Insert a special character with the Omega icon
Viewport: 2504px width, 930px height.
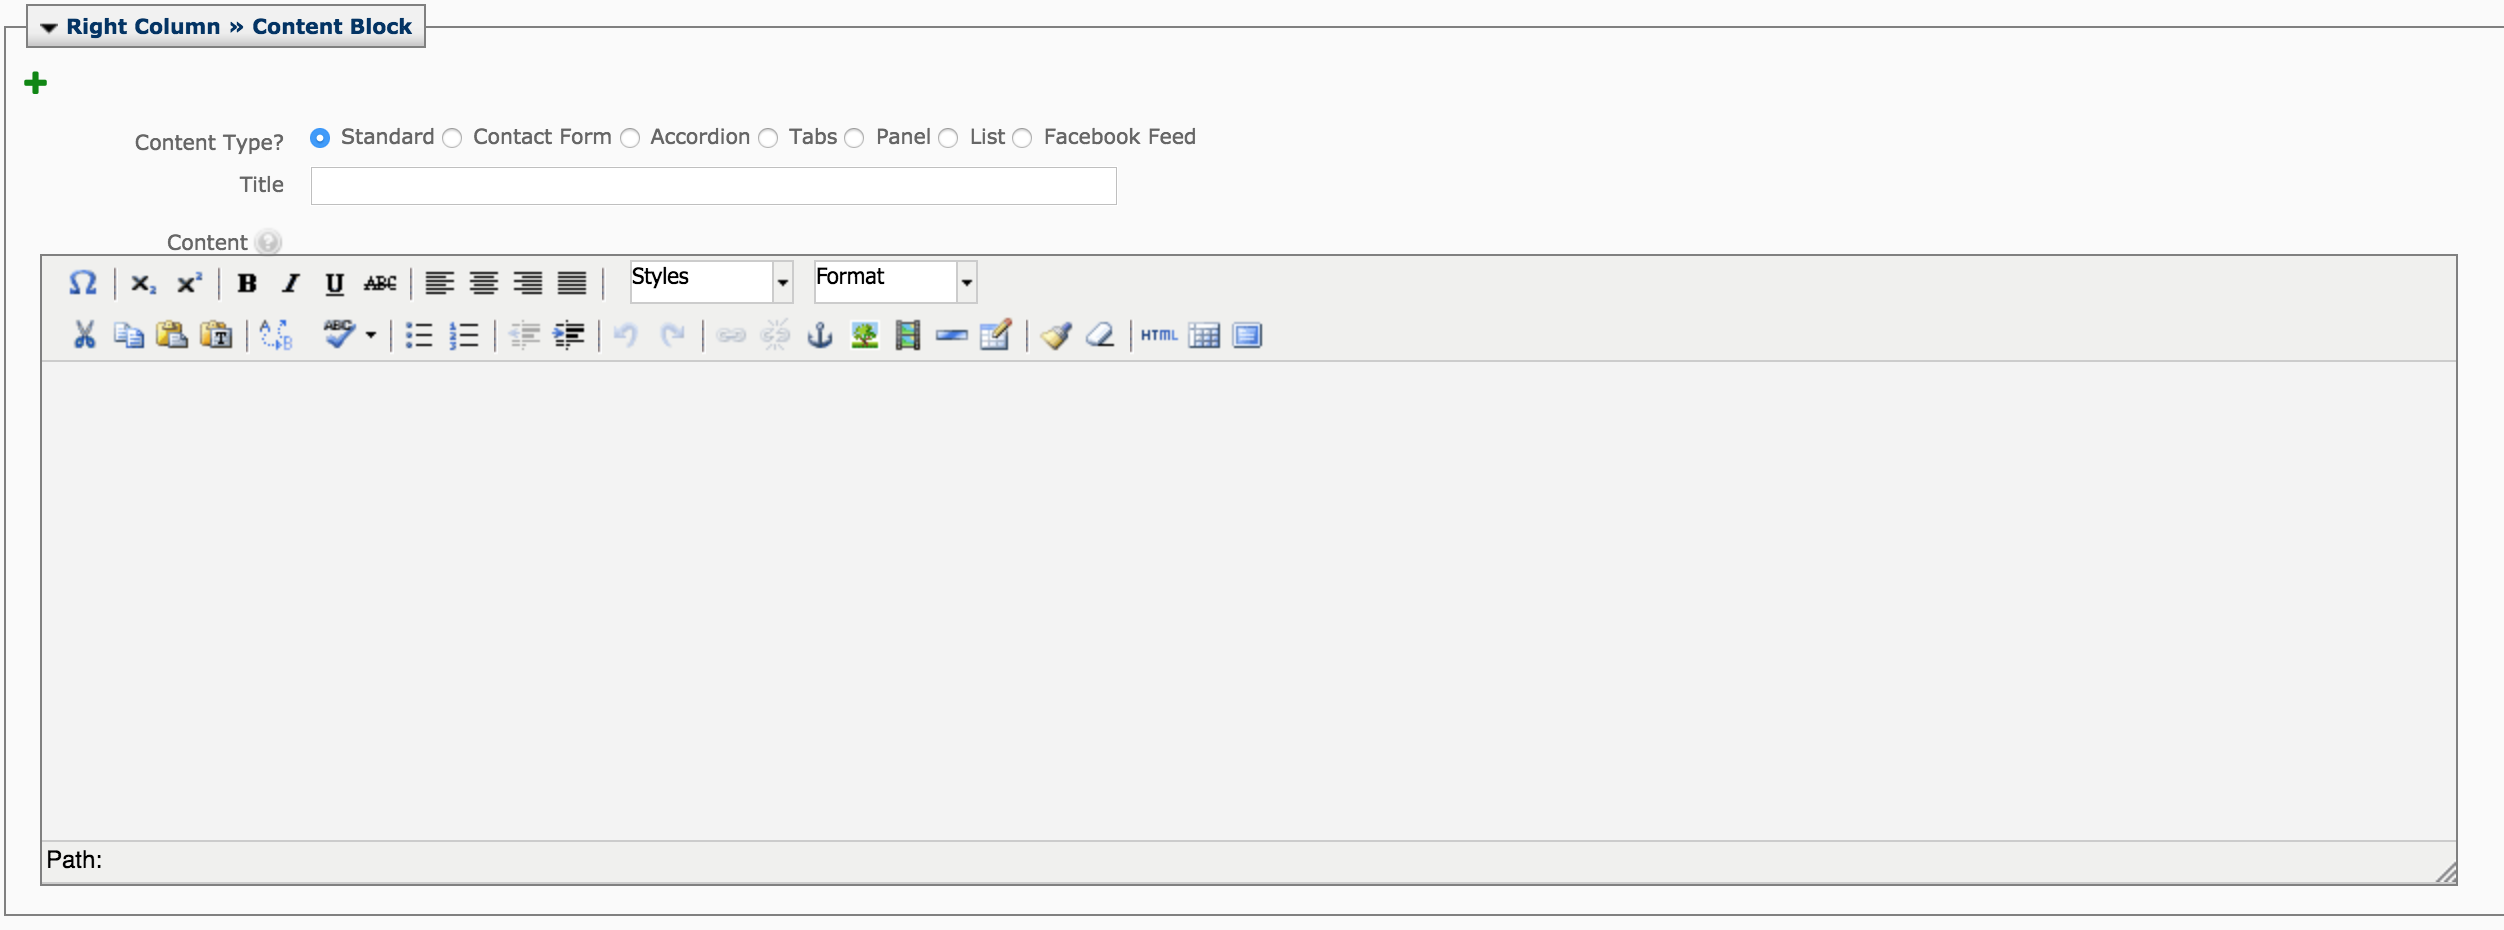83,284
